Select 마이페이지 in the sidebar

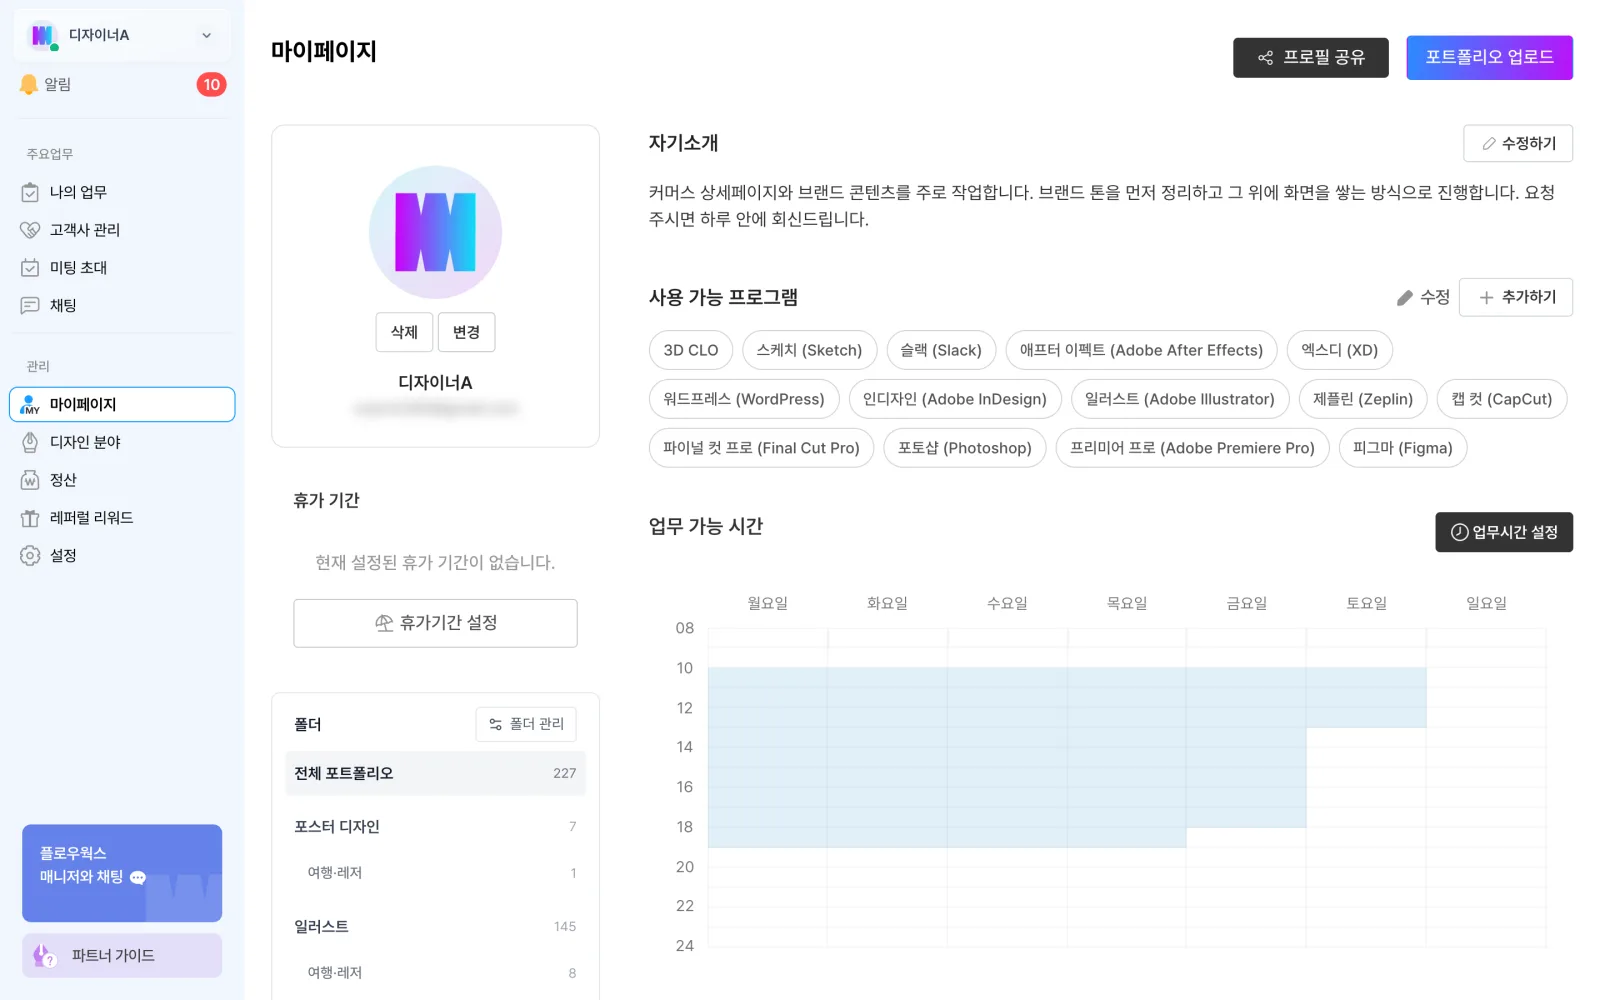[122, 404]
